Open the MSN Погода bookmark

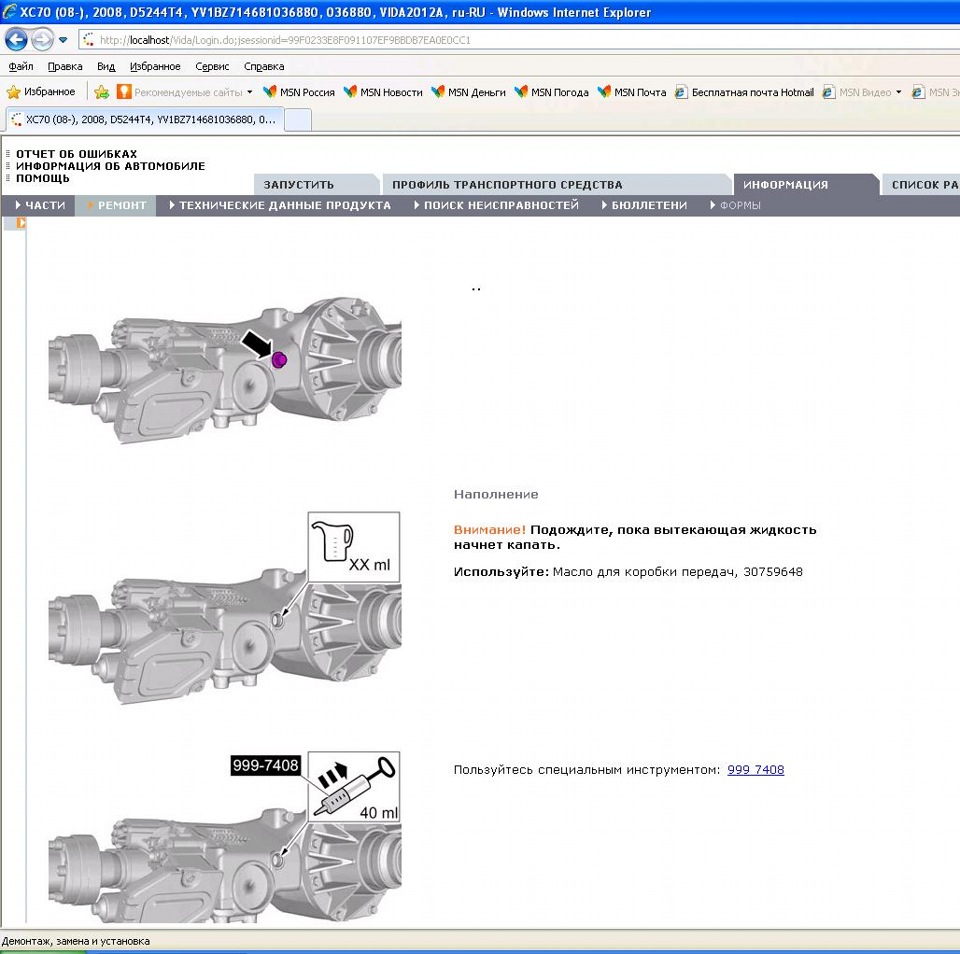pos(551,92)
